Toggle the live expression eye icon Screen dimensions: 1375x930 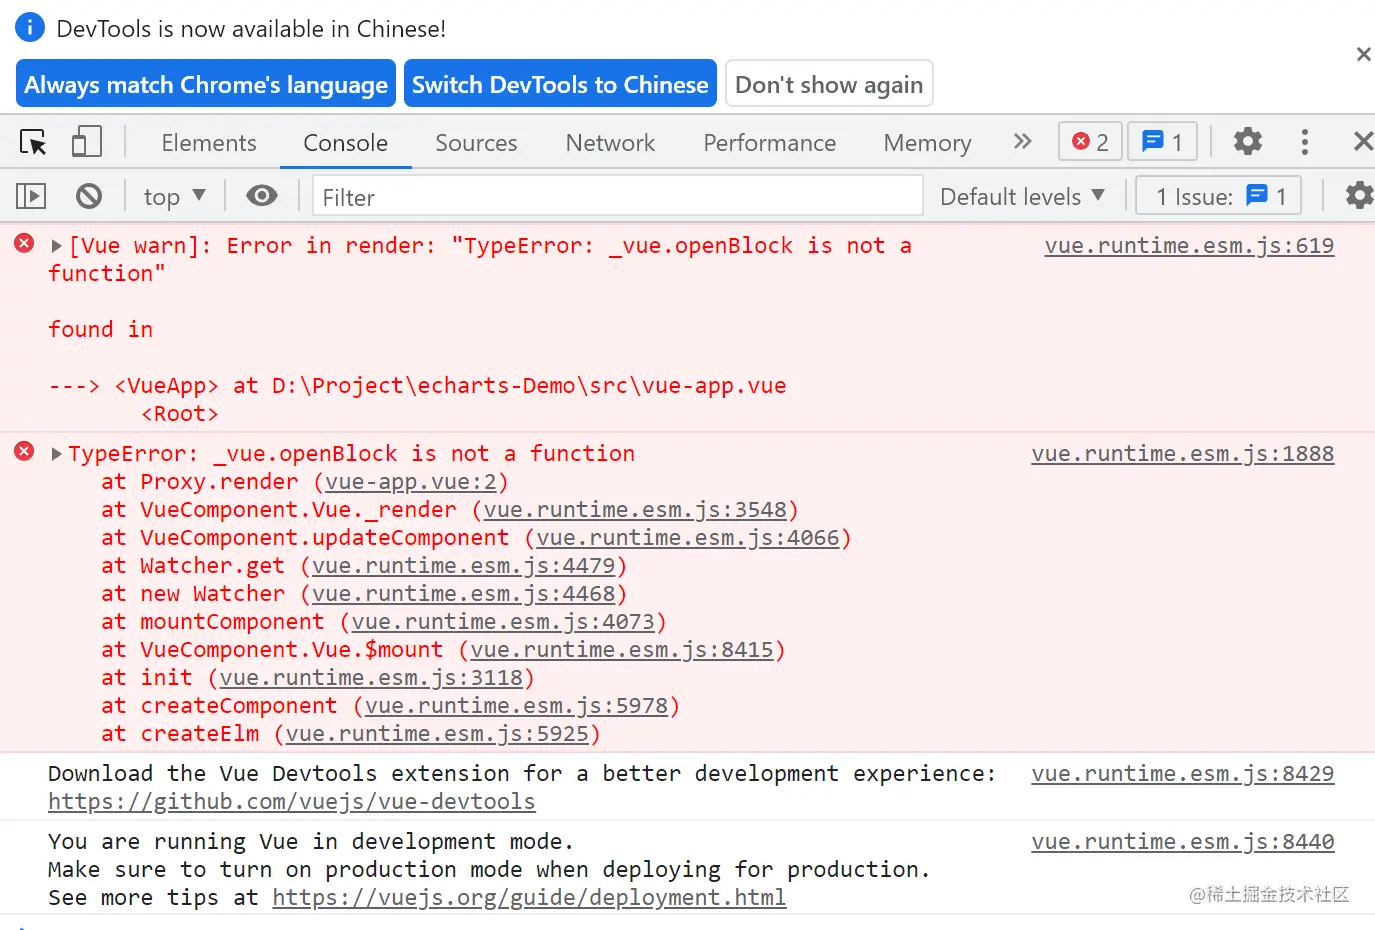[x=262, y=195]
